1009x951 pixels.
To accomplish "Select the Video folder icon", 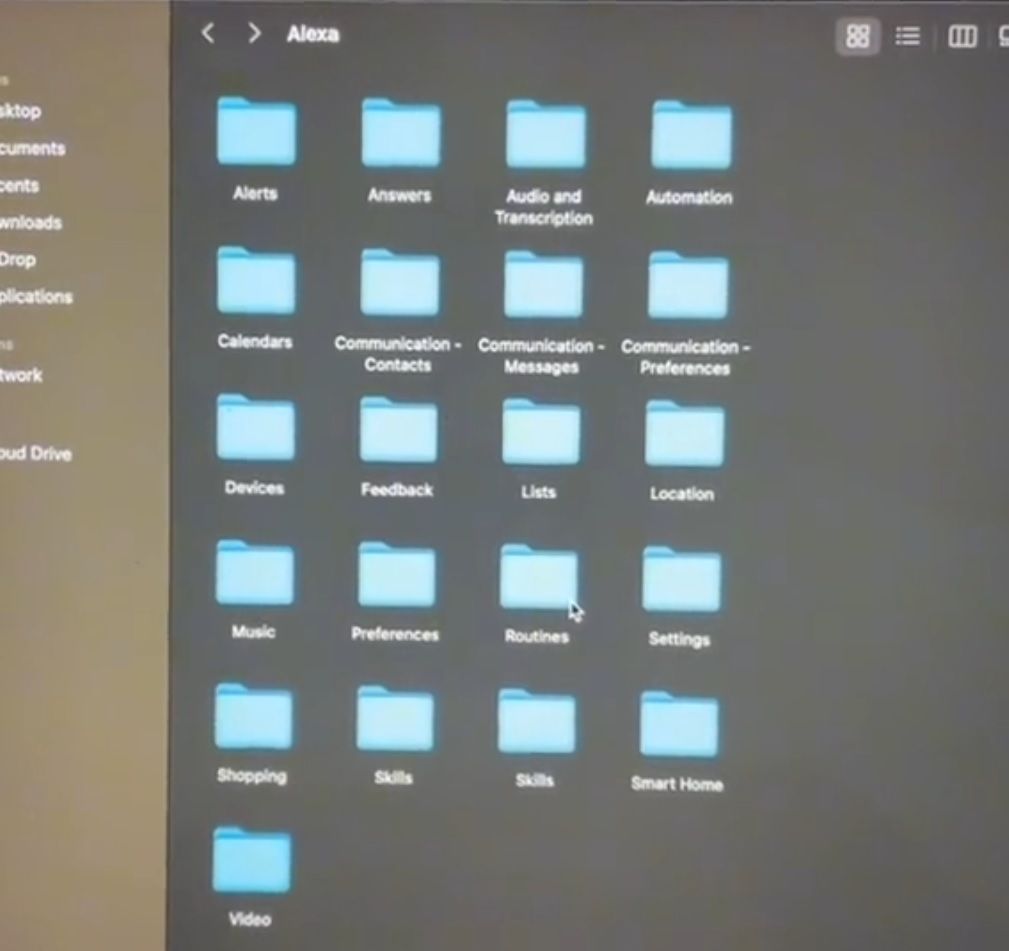I will [252, 860].
